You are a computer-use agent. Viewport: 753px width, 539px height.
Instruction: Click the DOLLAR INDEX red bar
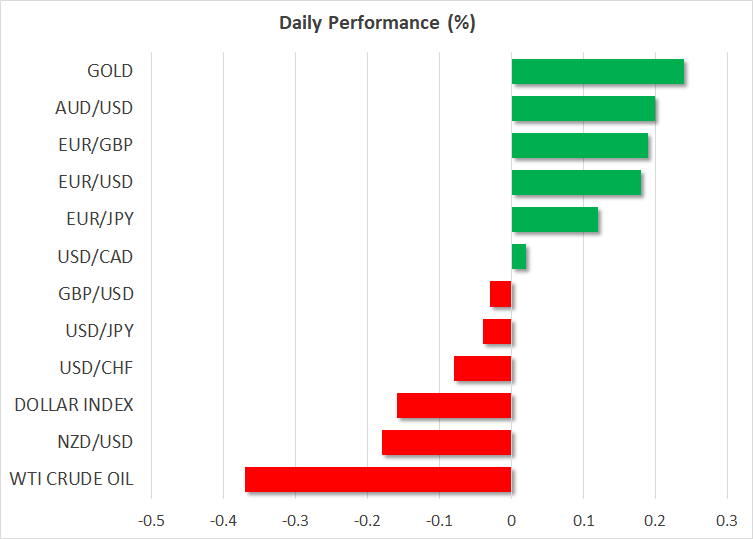tap(454, 405)
